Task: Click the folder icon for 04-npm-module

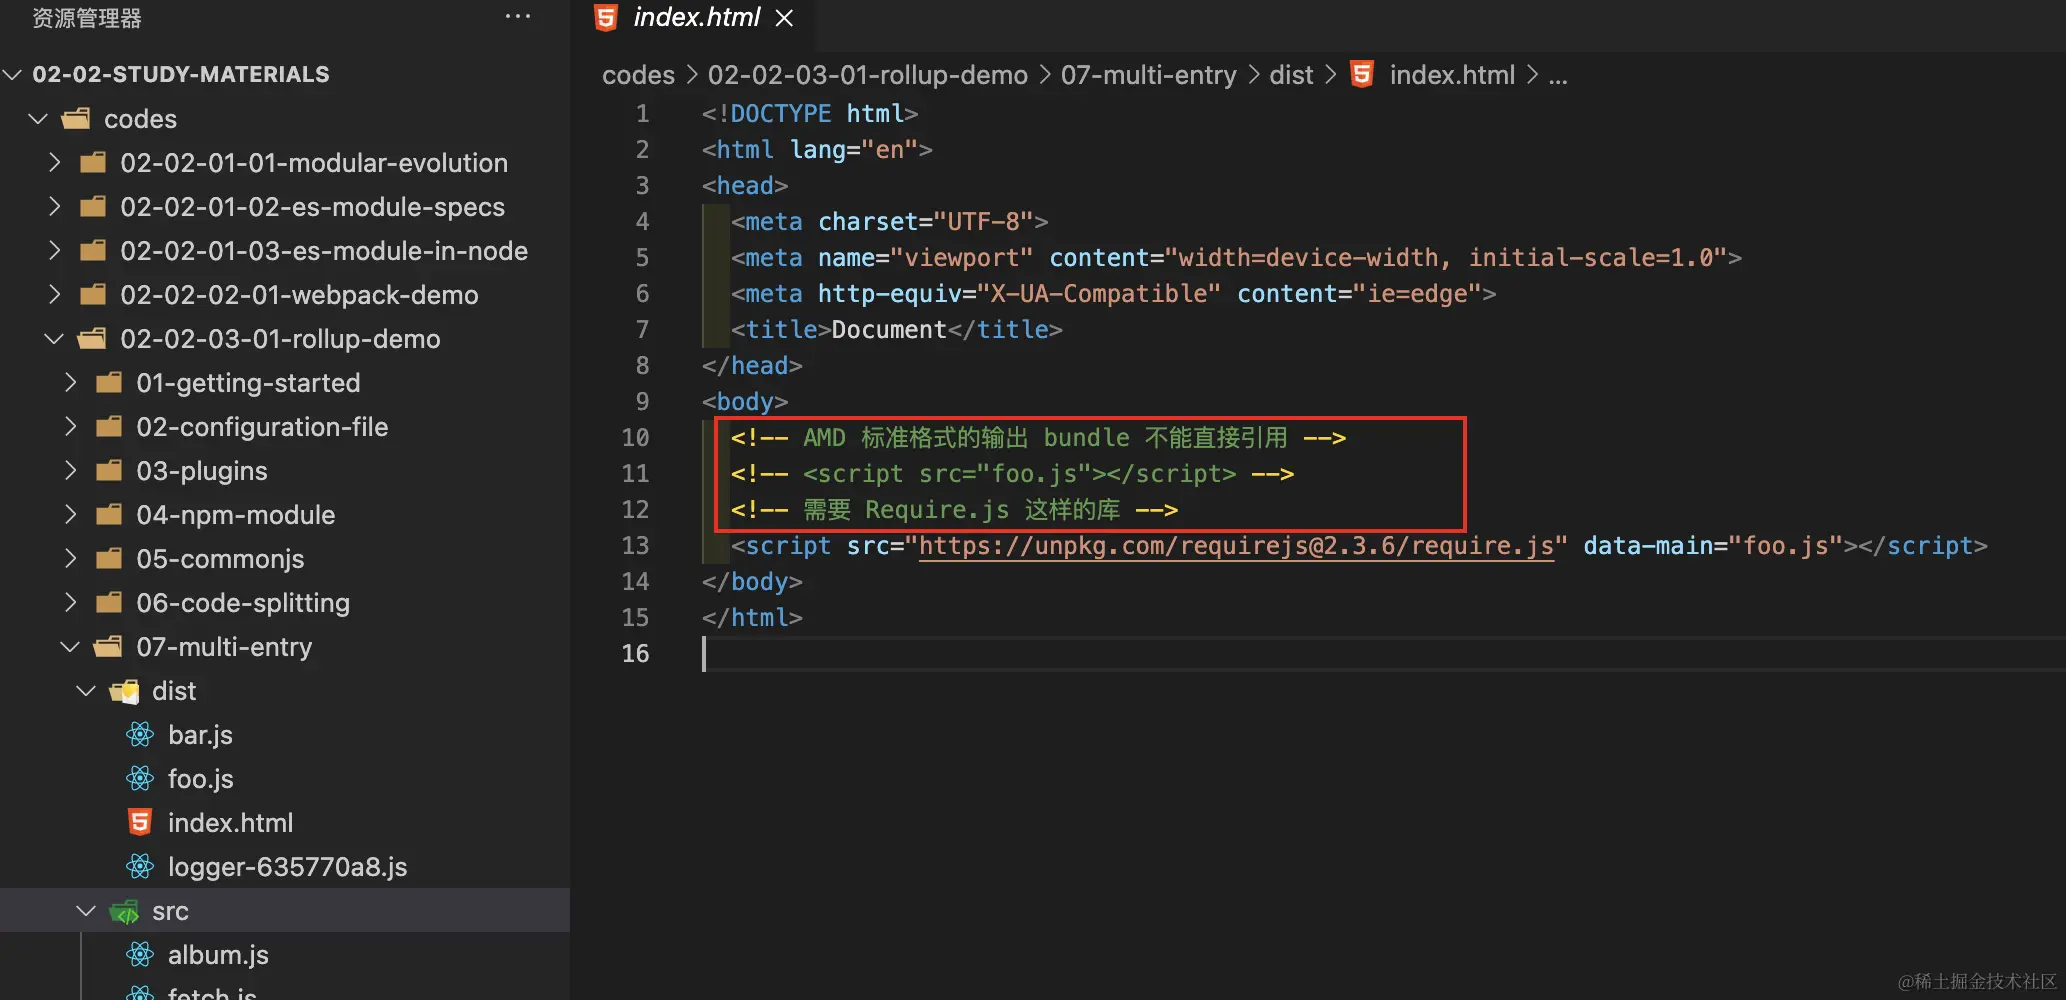Action: pos(109,515)
